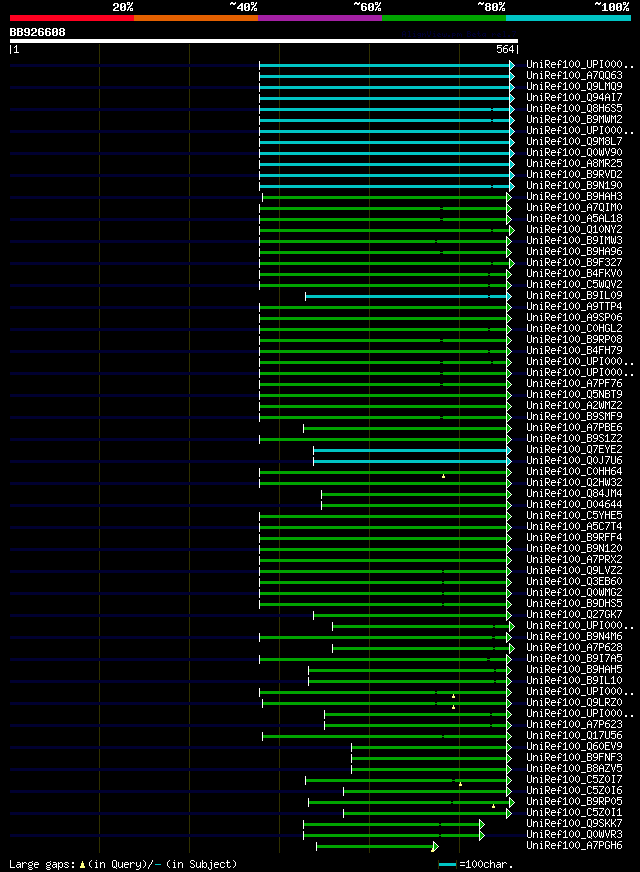
Task: Select the UniRef100_B9I7A5 label
Action: point(574,658)
